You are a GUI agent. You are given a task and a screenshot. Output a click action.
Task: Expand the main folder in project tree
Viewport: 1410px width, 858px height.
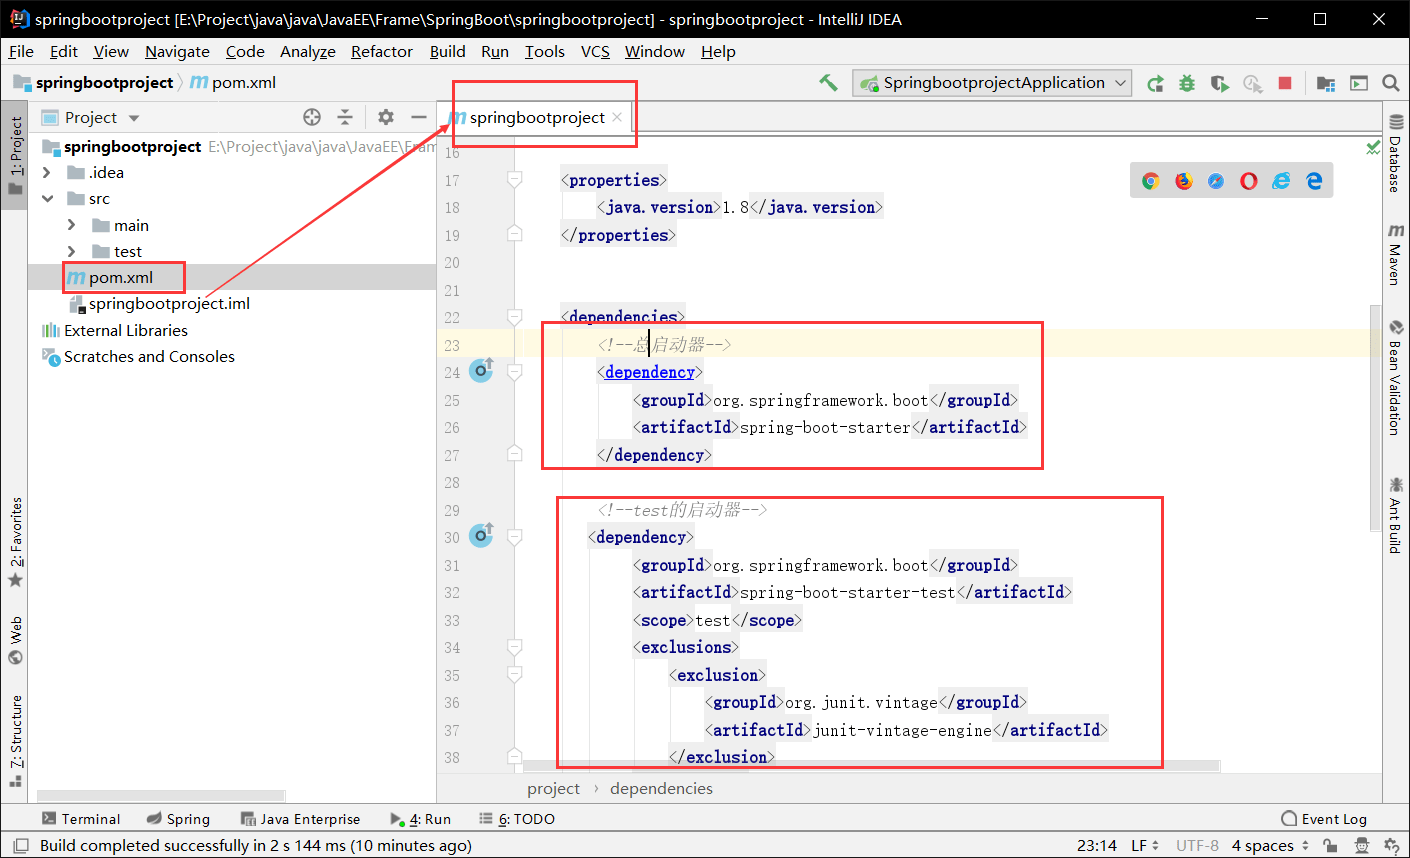click(71, 225)
